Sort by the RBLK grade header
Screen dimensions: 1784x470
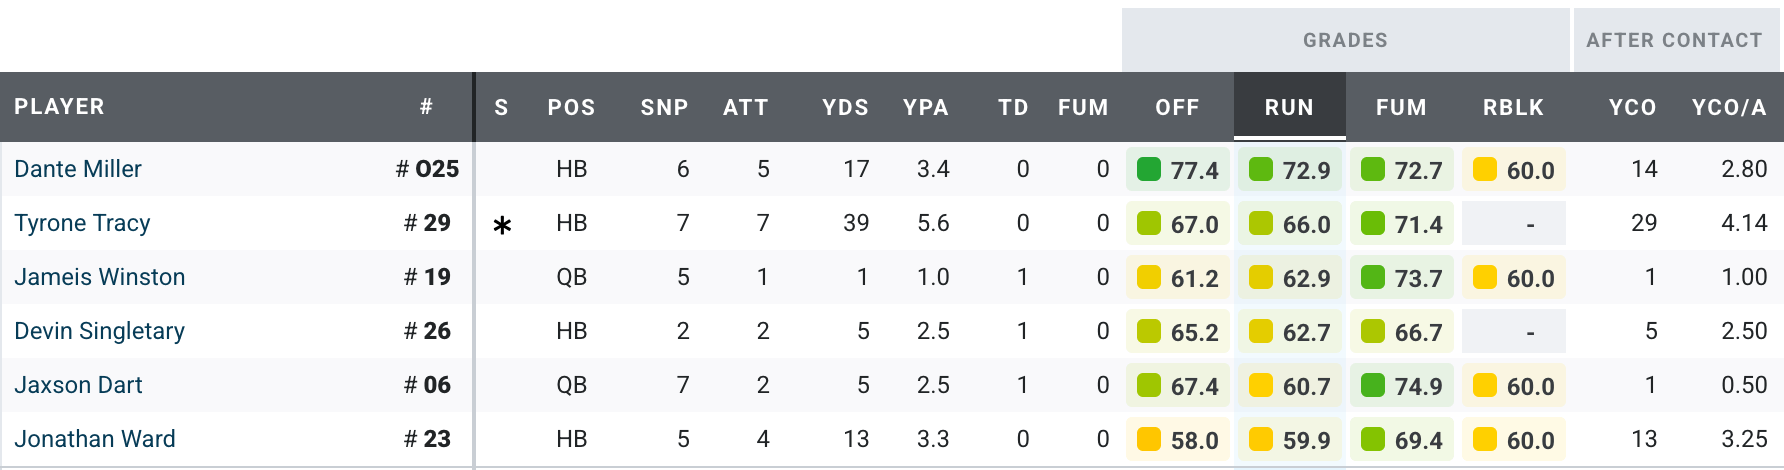pos(1513,107)
